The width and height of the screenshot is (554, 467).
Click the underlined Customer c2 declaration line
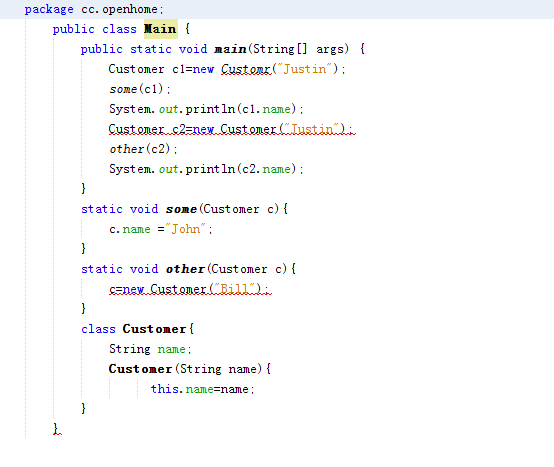232,129
